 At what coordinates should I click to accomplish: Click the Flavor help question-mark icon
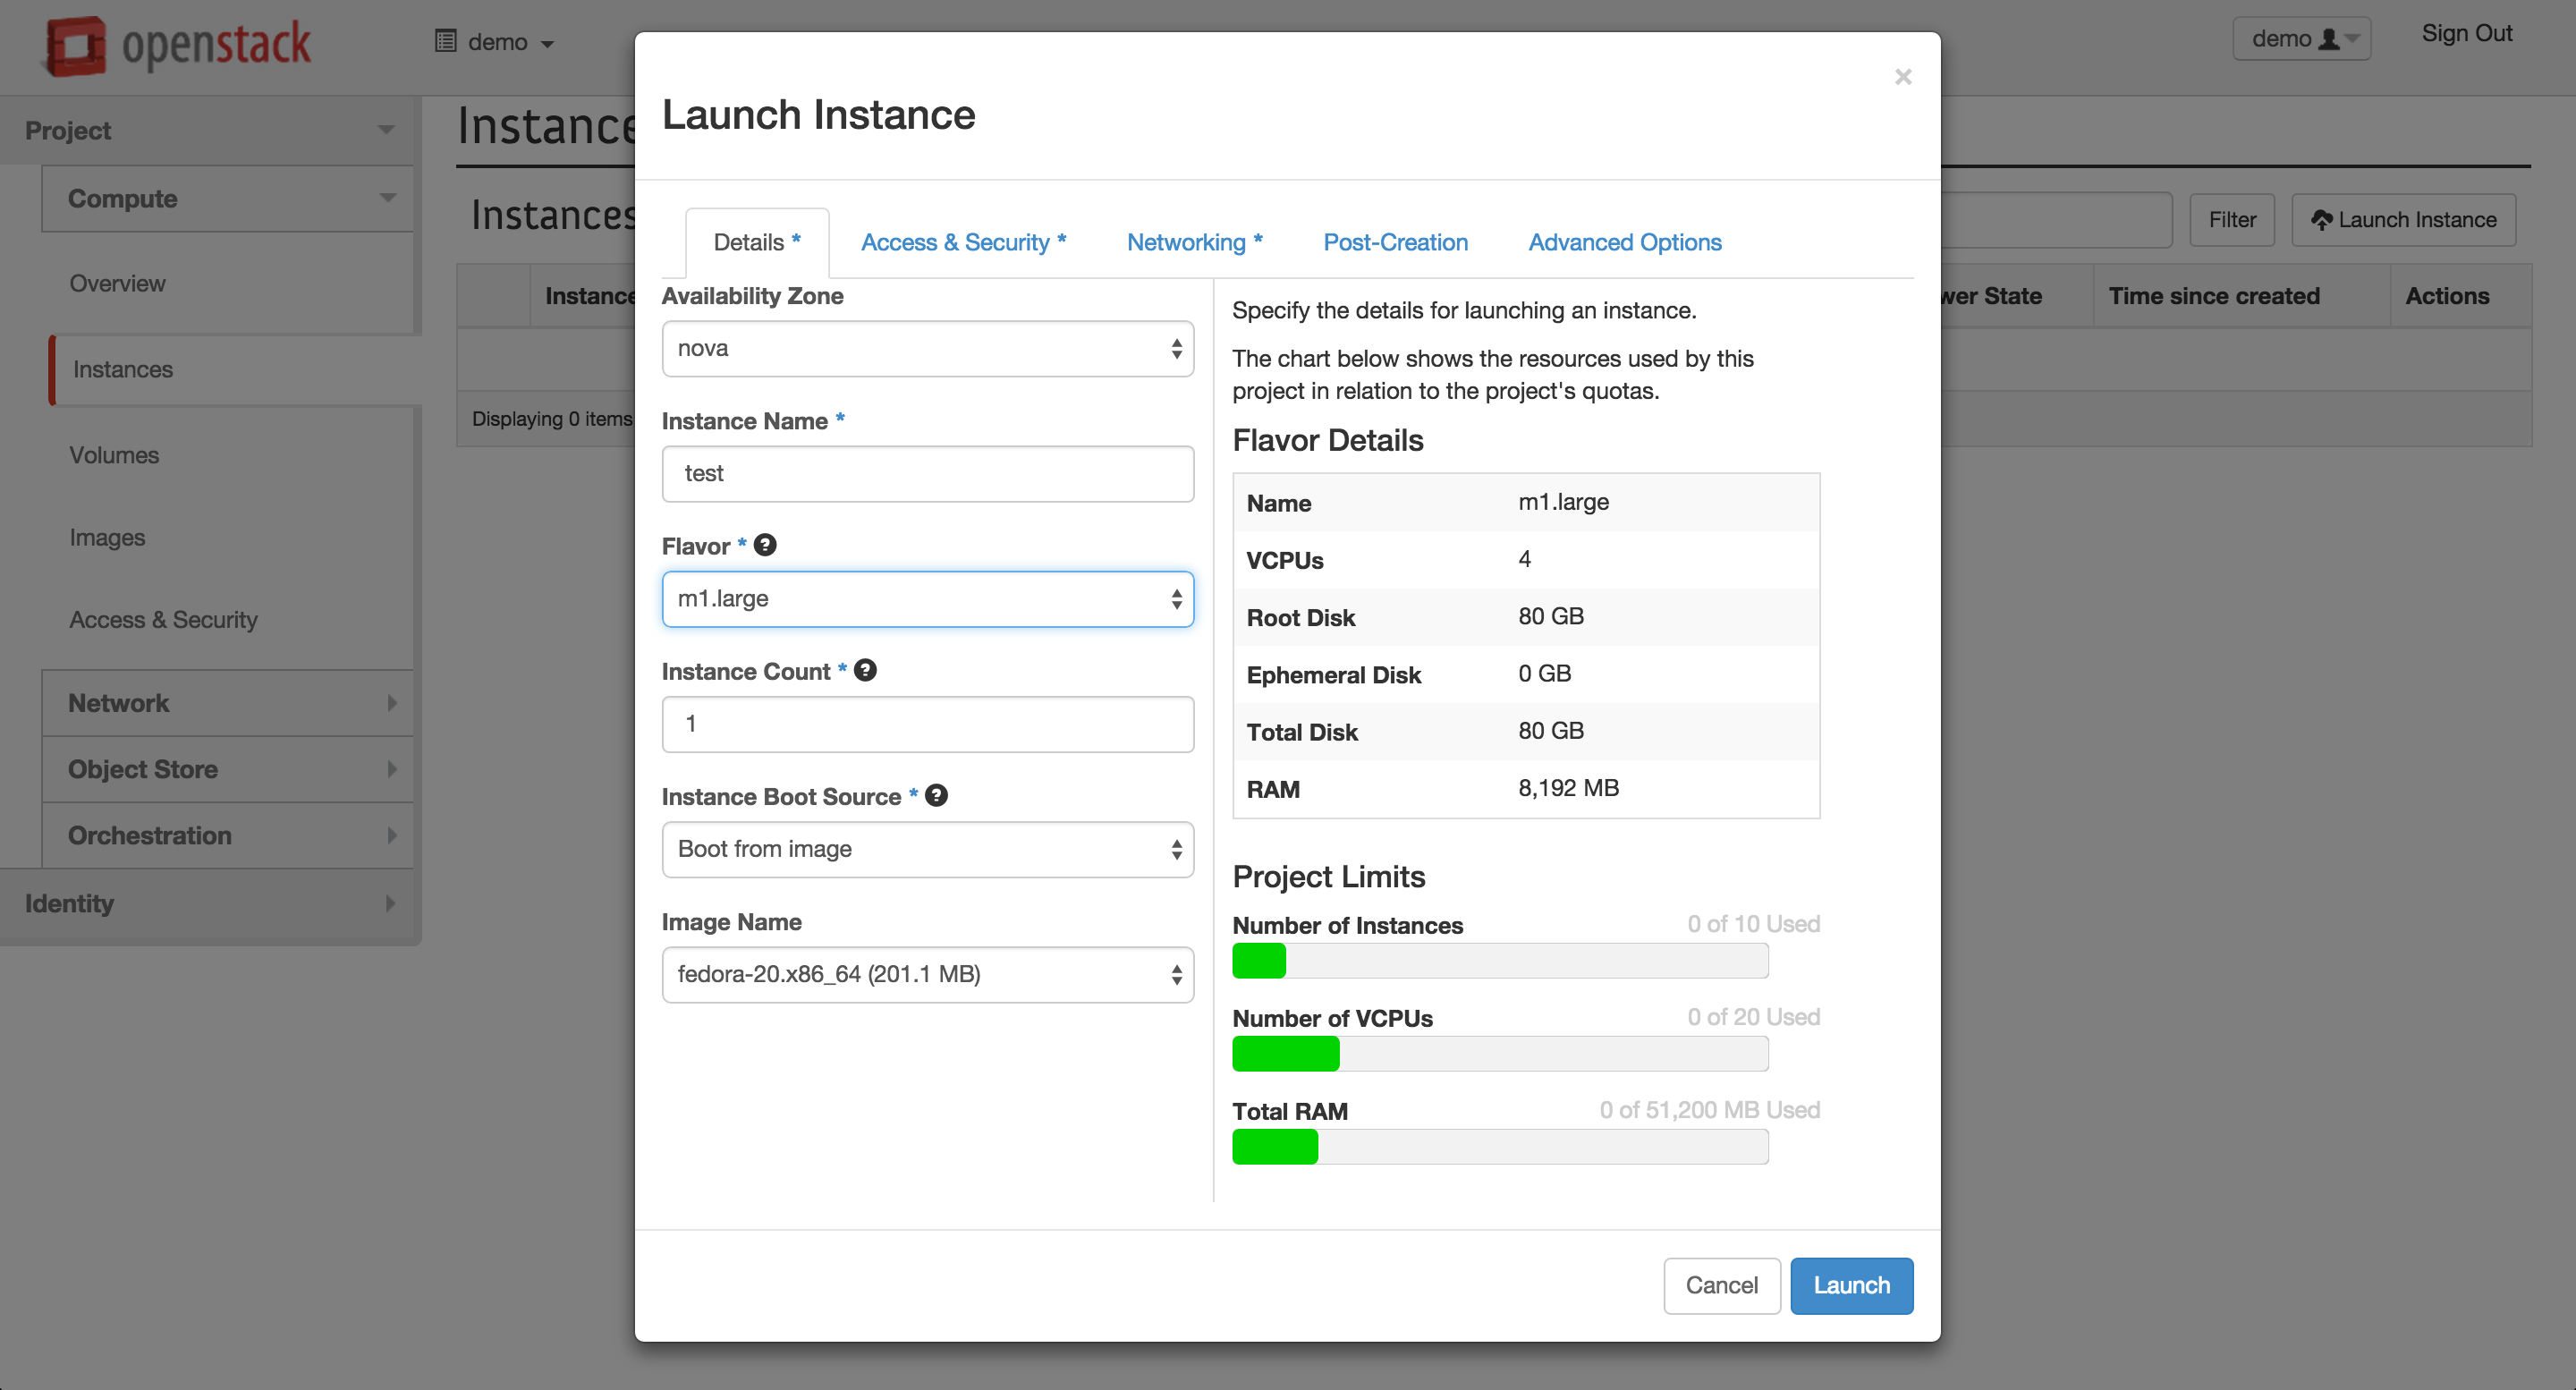coord(765,545)
